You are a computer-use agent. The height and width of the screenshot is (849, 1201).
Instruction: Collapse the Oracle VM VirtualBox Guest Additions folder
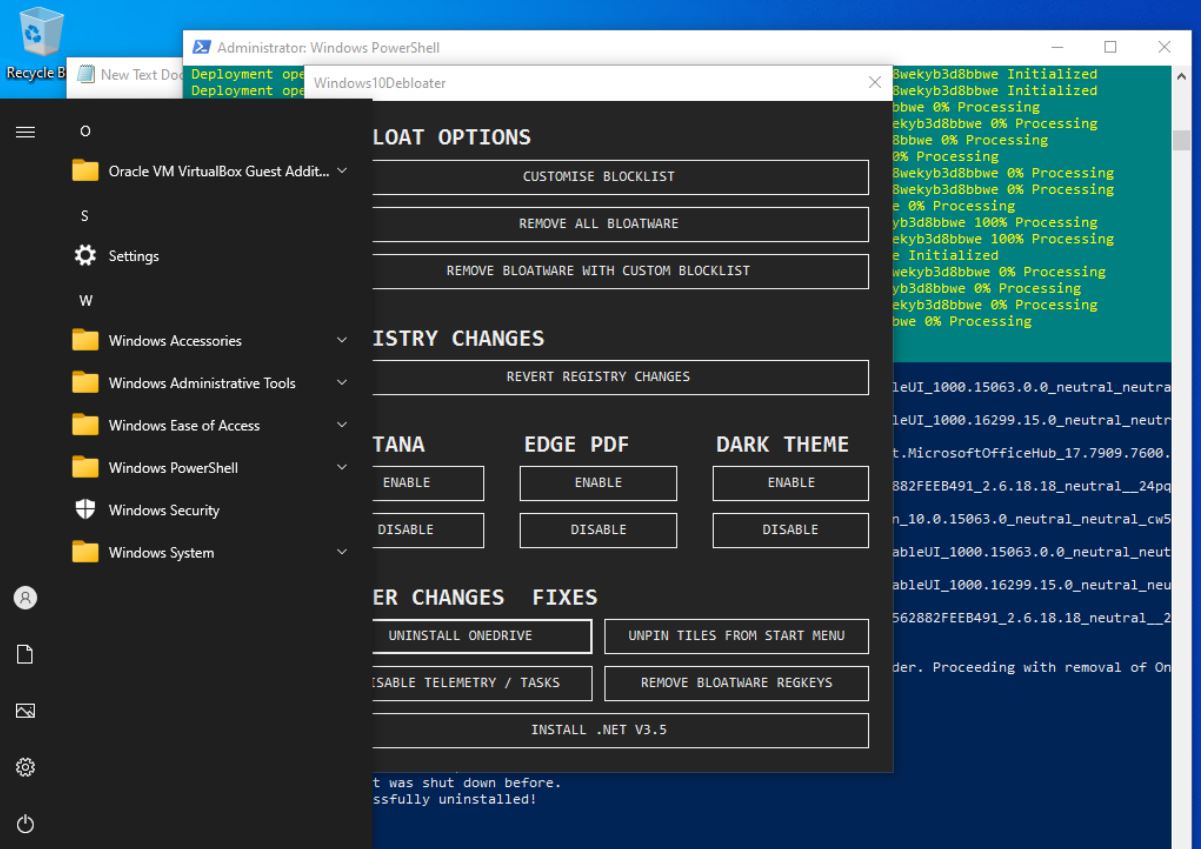click(343, 172)
